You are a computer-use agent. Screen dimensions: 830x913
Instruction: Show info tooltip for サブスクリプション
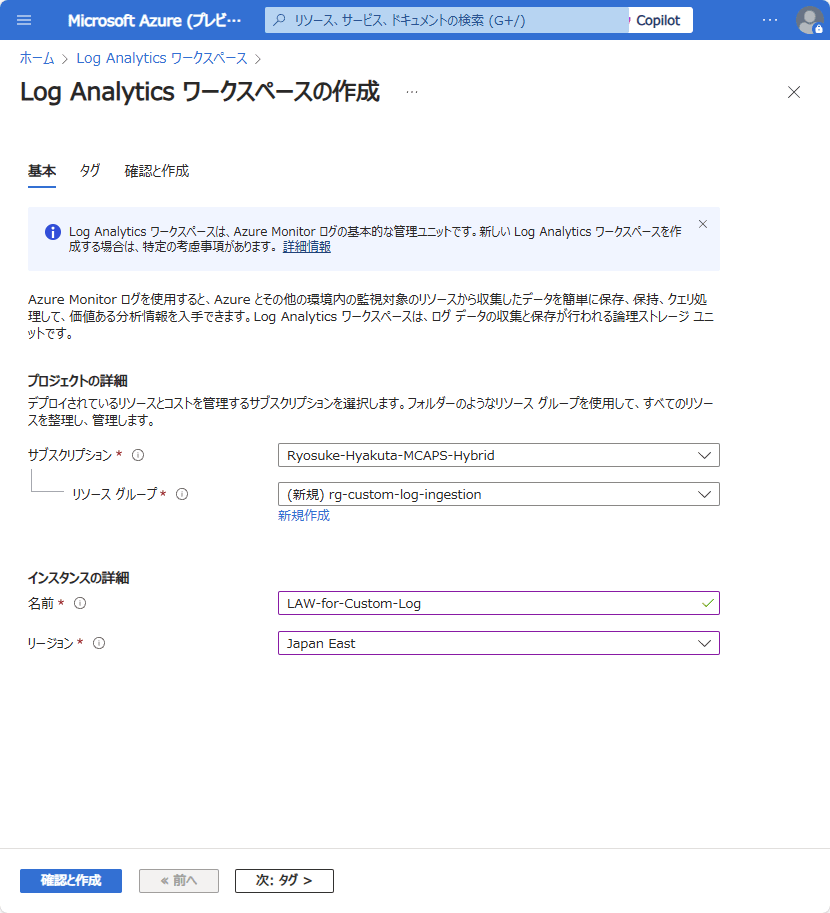click(x=138, y=455)
